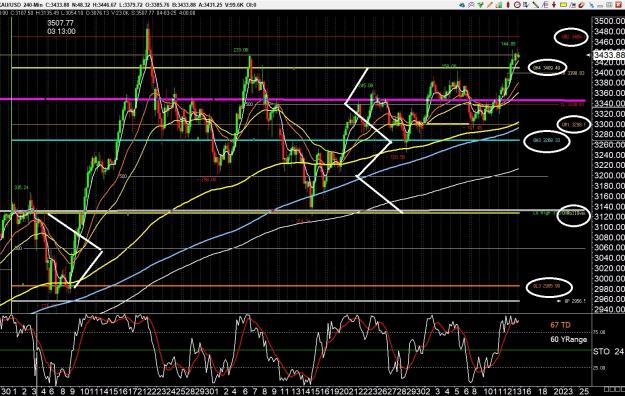Click the blue link icon in the toolbar
625x396 pixels.
click(x=592, y=5)
